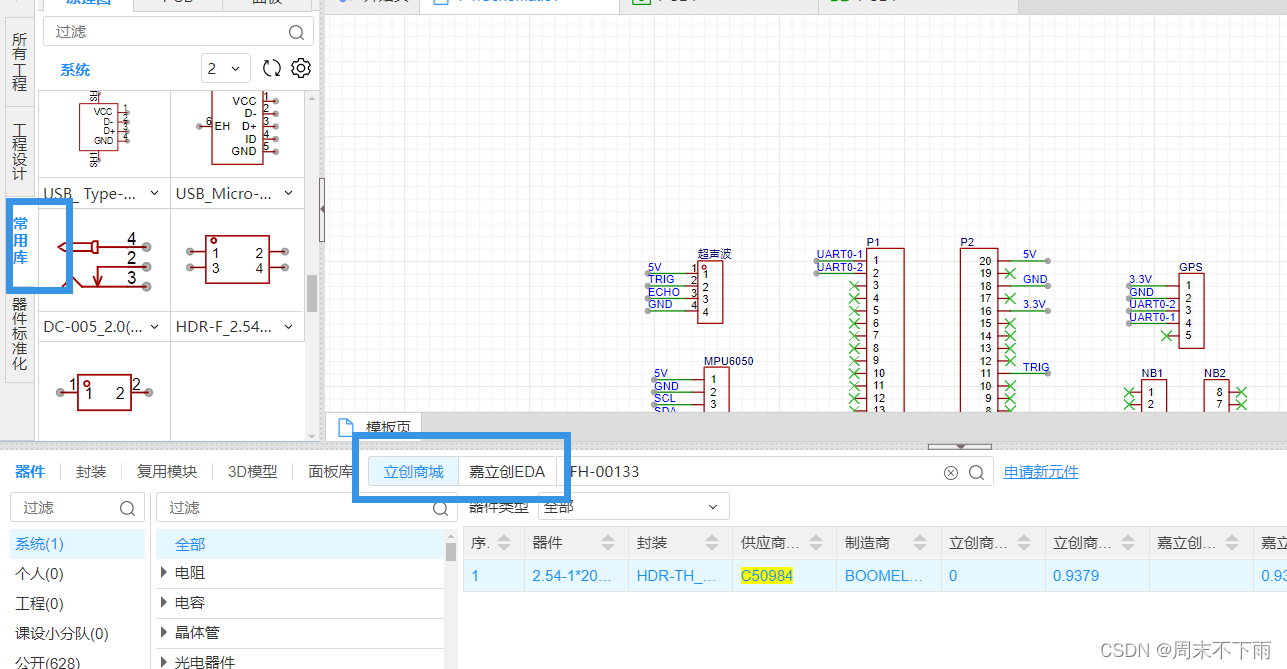Switch to the 3D模型 tab

(x=252, y=472)
